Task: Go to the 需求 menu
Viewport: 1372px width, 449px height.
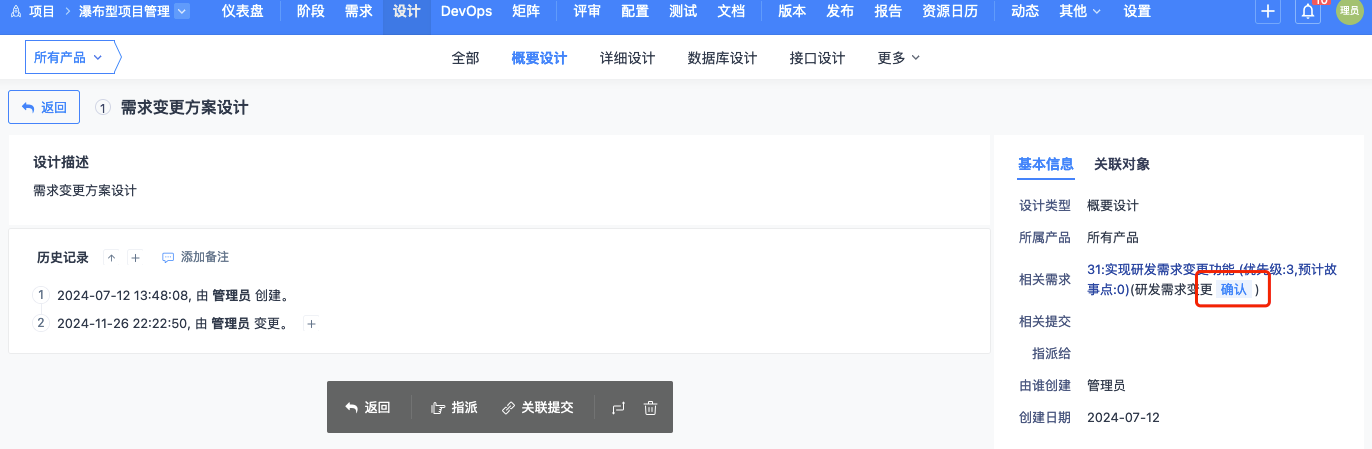Action: tap(358, 12)
